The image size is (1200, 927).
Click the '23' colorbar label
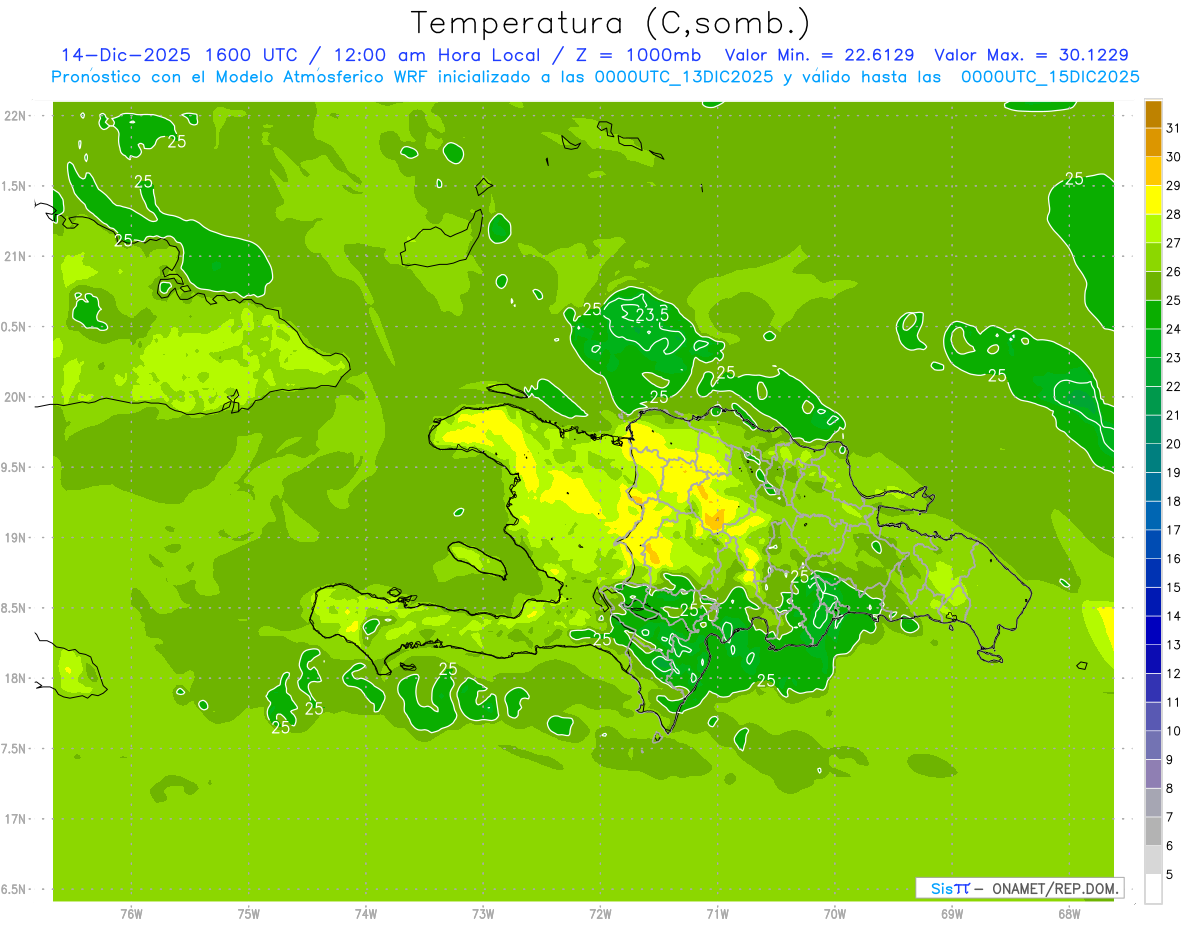(1174, 358)
